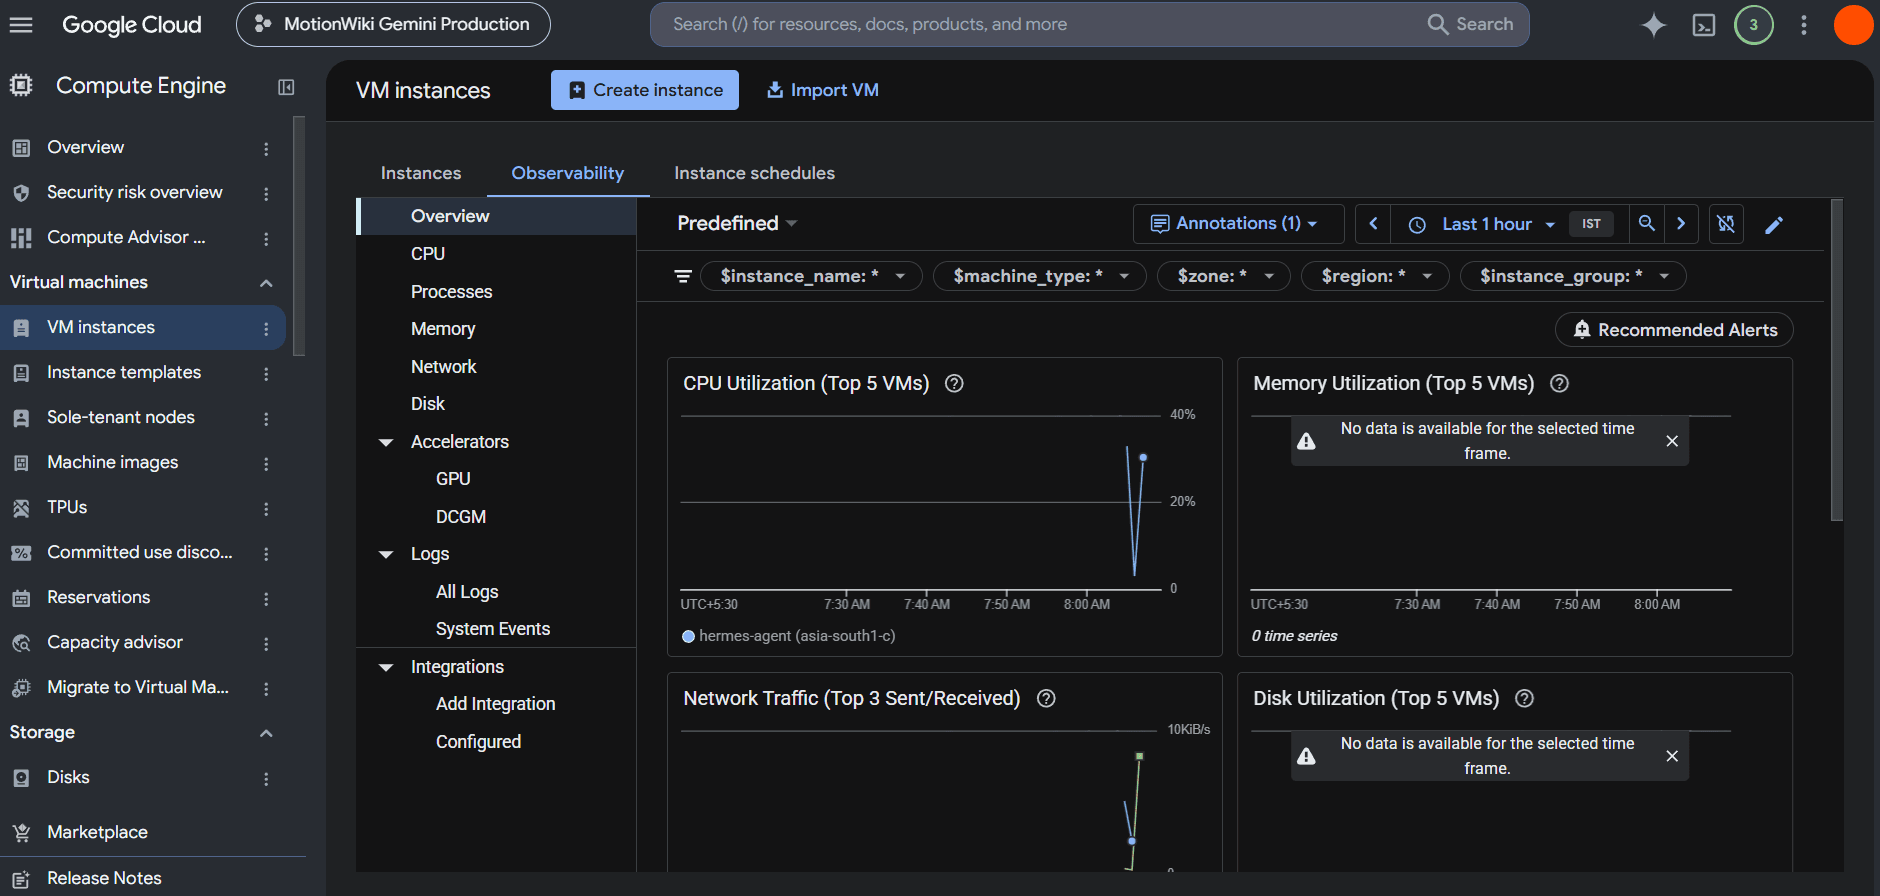Screen dimensions: 1880x896
Task: Collapse the Logs tree group
Action: point(386,554)
